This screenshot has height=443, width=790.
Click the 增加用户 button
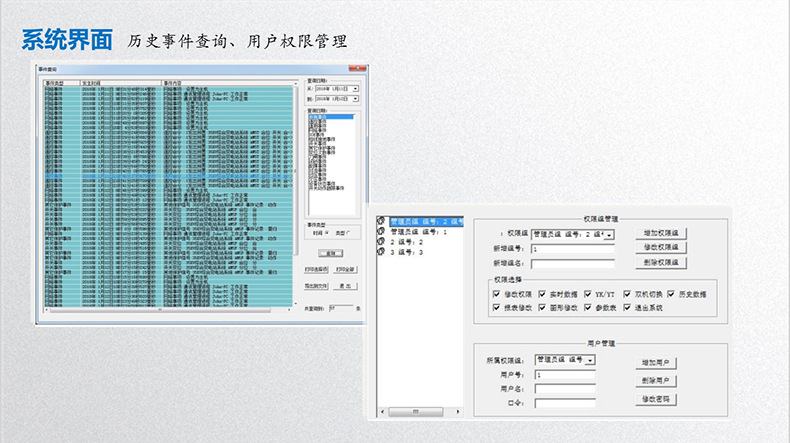[655, 362]
